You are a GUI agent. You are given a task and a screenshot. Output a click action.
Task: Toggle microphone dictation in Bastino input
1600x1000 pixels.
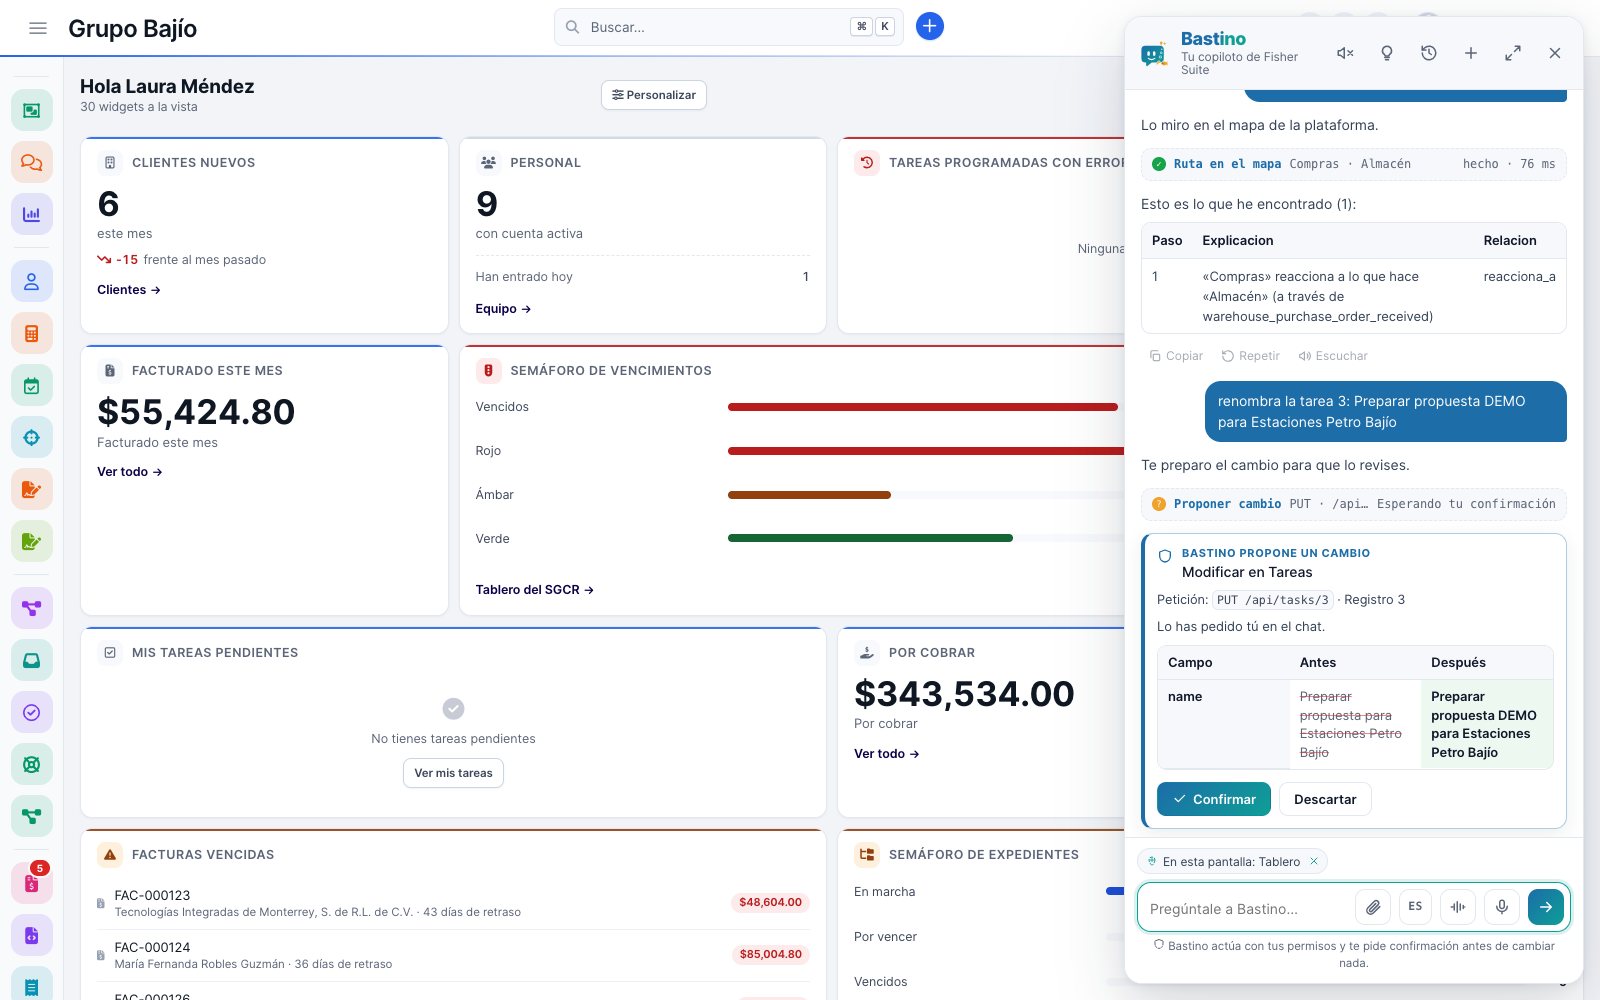(x=1501, y=907)
